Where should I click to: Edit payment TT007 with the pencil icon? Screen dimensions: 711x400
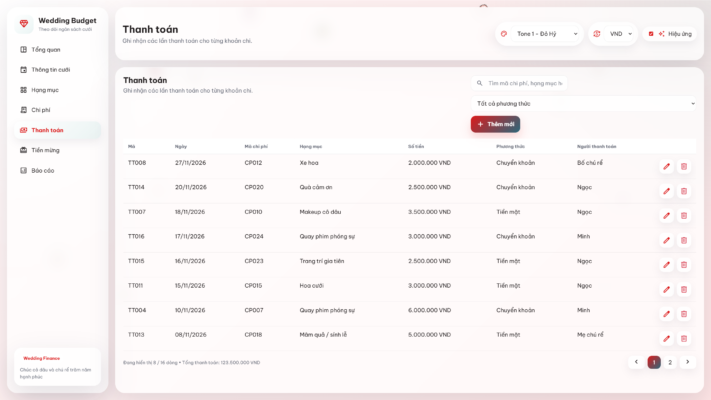(666, 216)
